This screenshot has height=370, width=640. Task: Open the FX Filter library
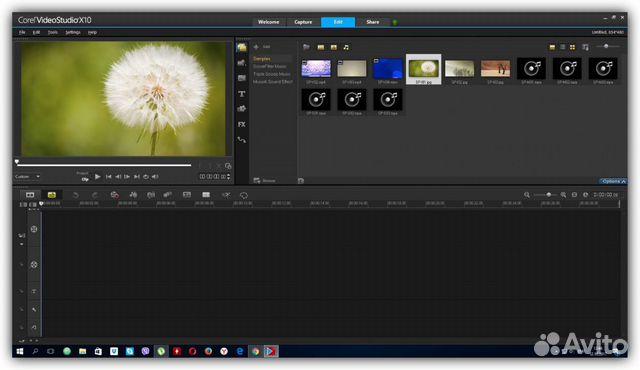pos(242,124)
